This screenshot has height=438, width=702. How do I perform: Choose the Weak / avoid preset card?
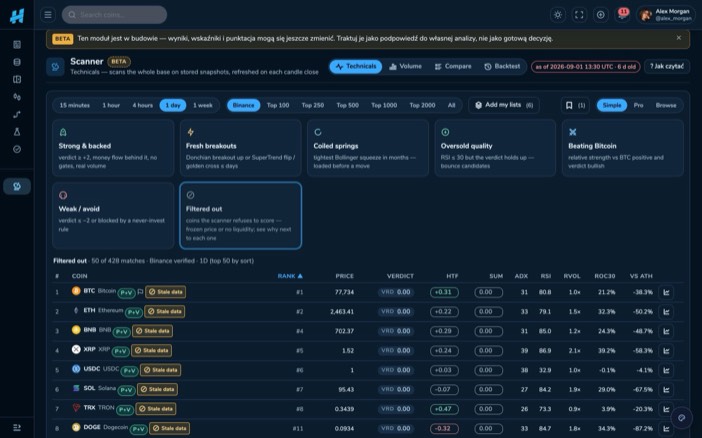(x=113, y=215)
